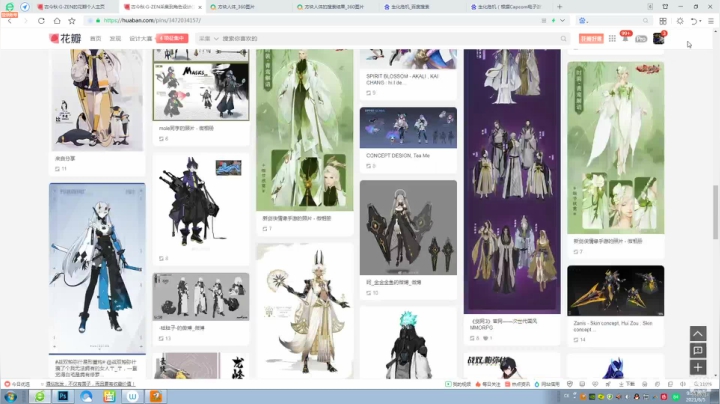
Task: Switch to the 生化危机 Capcom tab
Action: [x=507, y=7]
